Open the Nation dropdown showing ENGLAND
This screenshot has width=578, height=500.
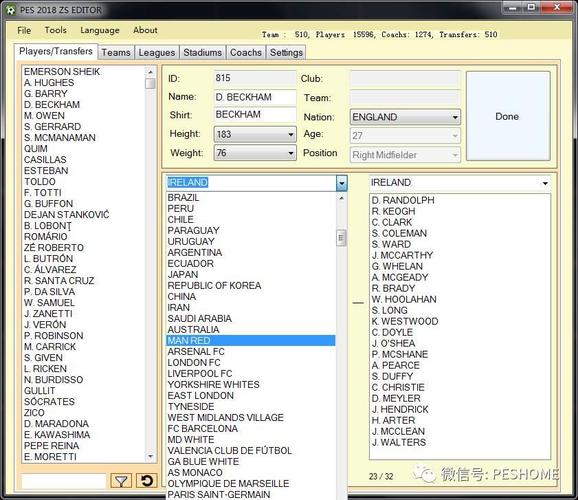click(405, 117)
